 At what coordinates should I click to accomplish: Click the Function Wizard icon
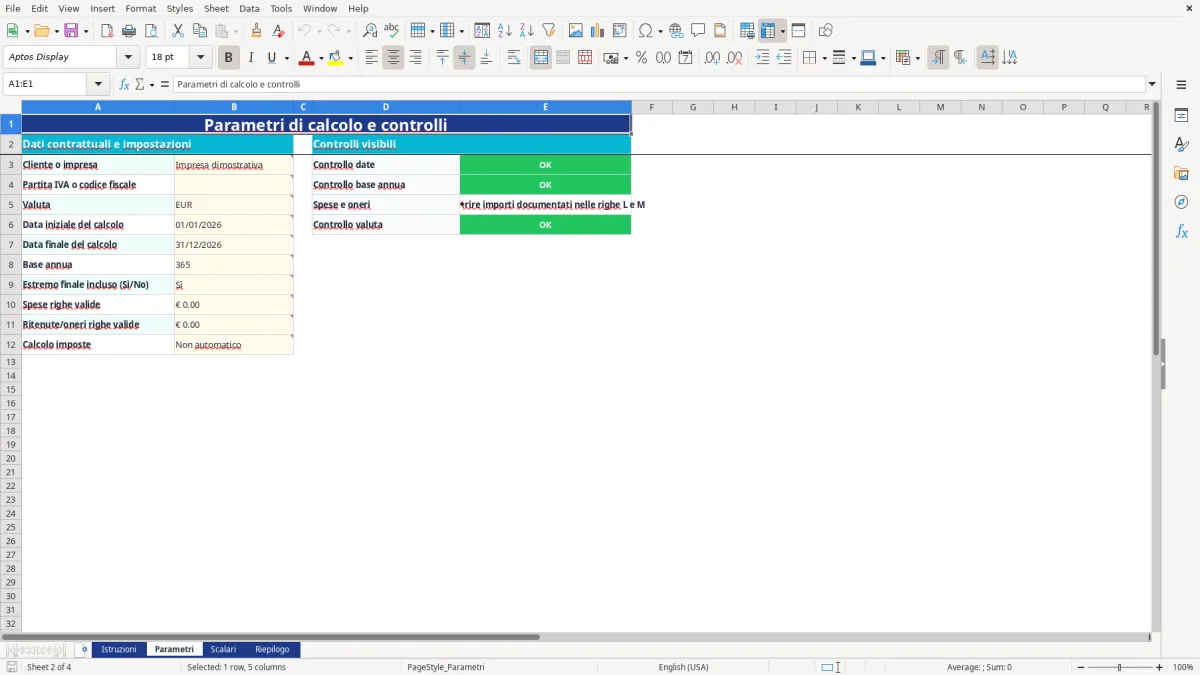pyautogui.click(x=124, y=84)
